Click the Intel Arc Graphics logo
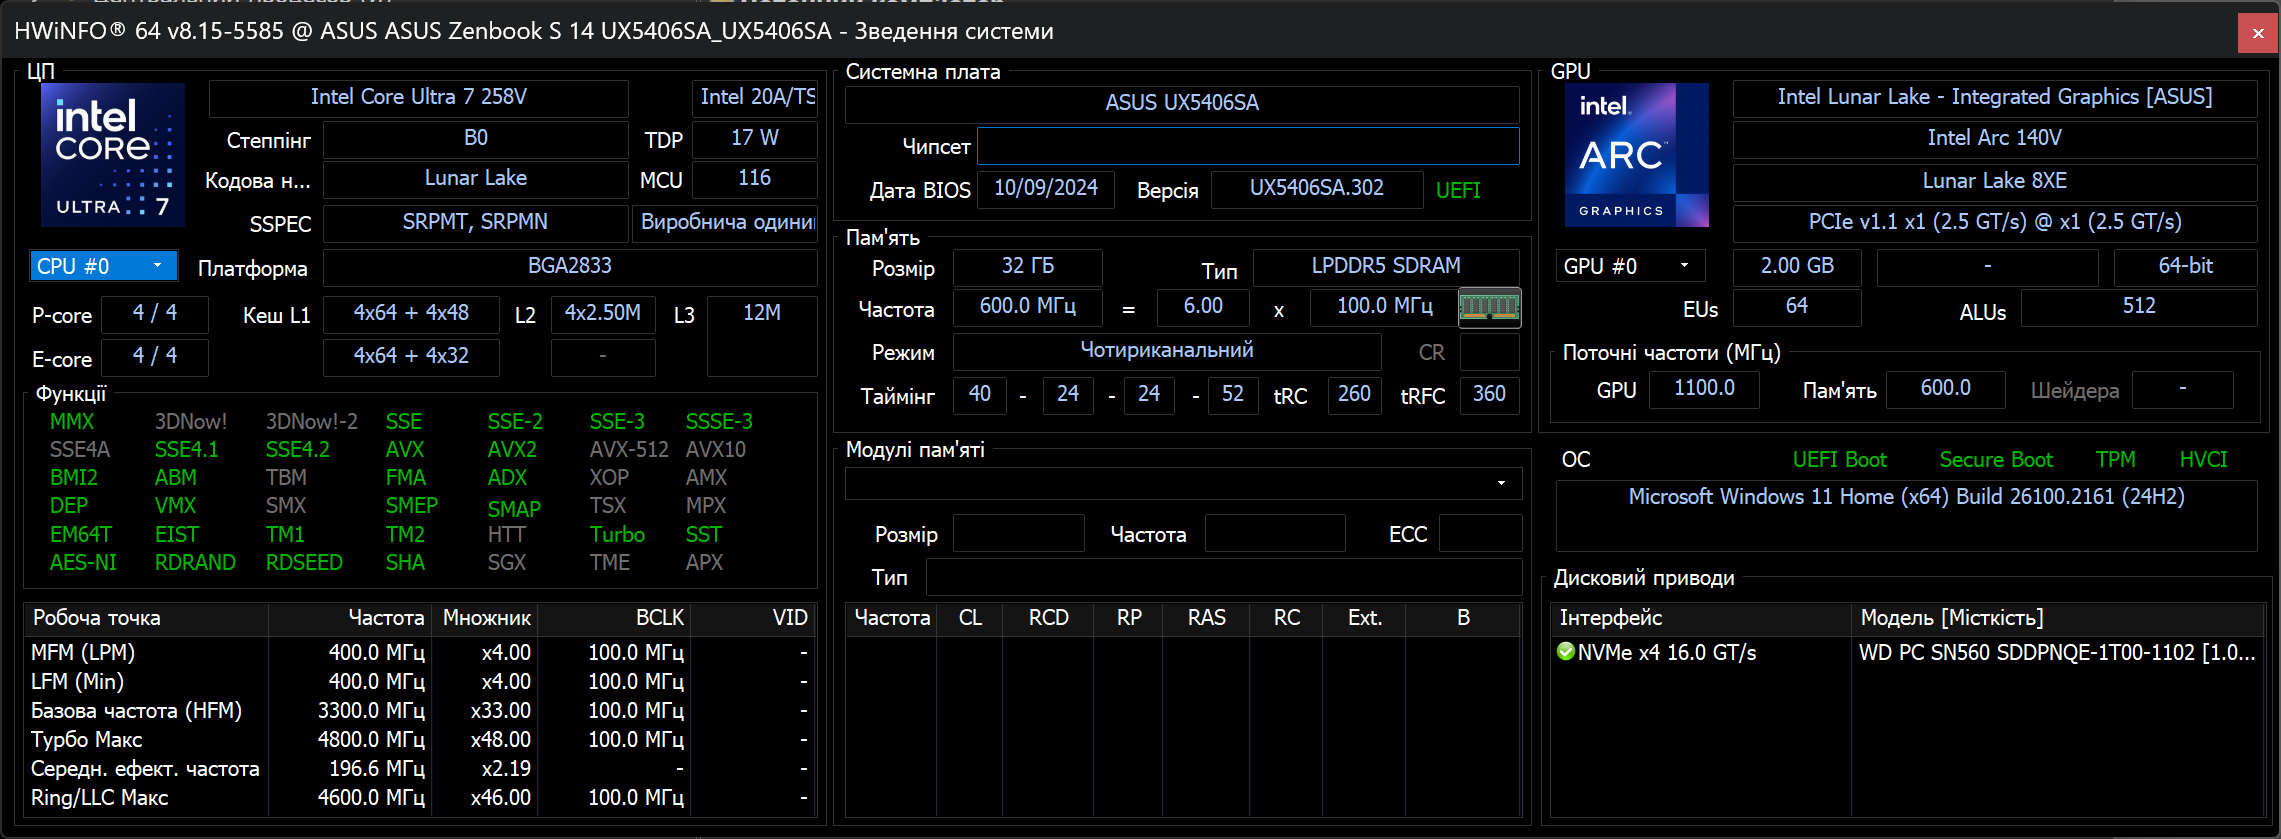 pyautogui.click(x=1637, y=155)
